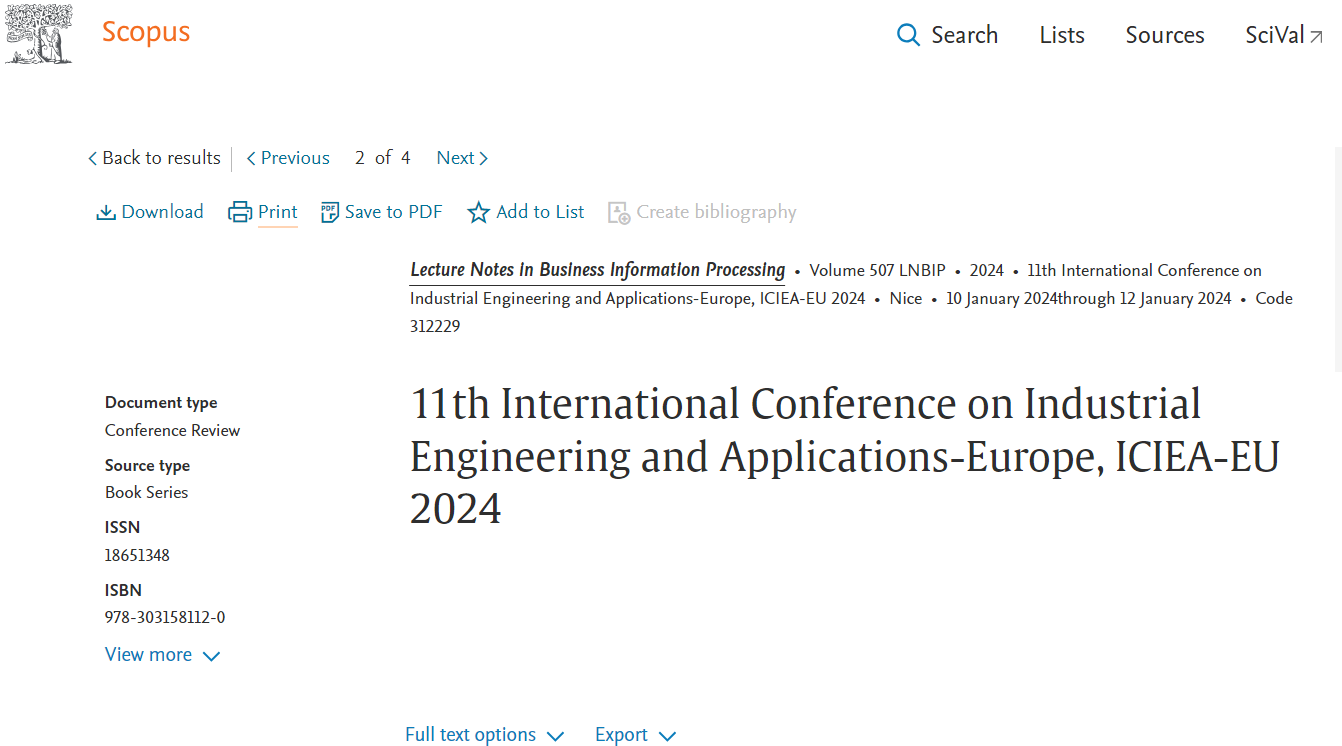Open the Export dropdown menu
This screenshot has width=1342, height=746.
[635, 735]
